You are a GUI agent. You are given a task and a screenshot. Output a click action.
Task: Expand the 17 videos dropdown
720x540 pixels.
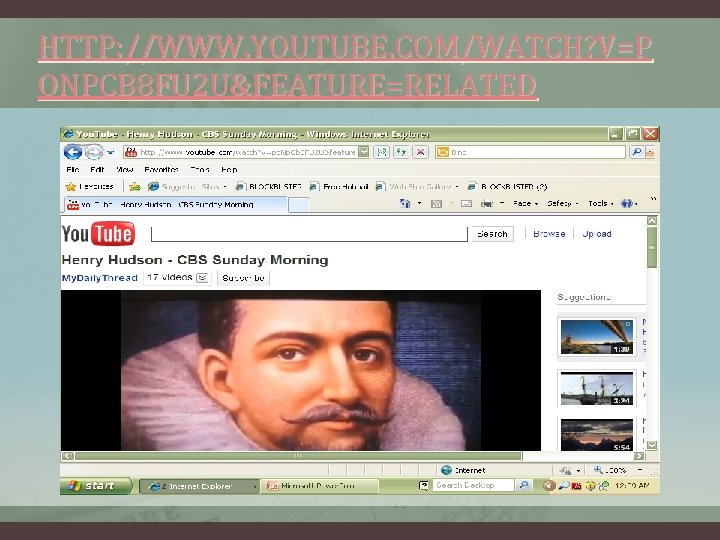coord(177,278)
